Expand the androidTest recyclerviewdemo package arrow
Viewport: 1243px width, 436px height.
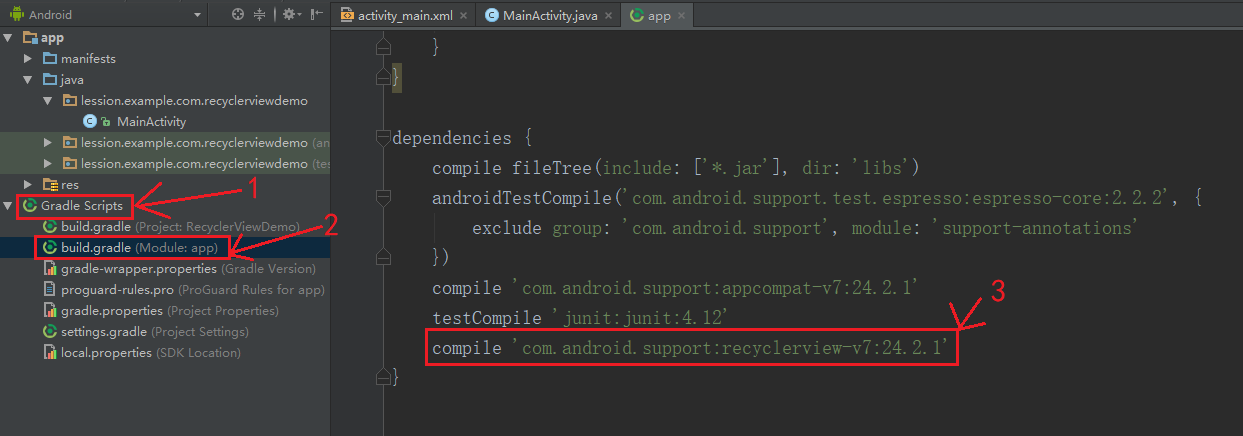click(x=48, y=142)
